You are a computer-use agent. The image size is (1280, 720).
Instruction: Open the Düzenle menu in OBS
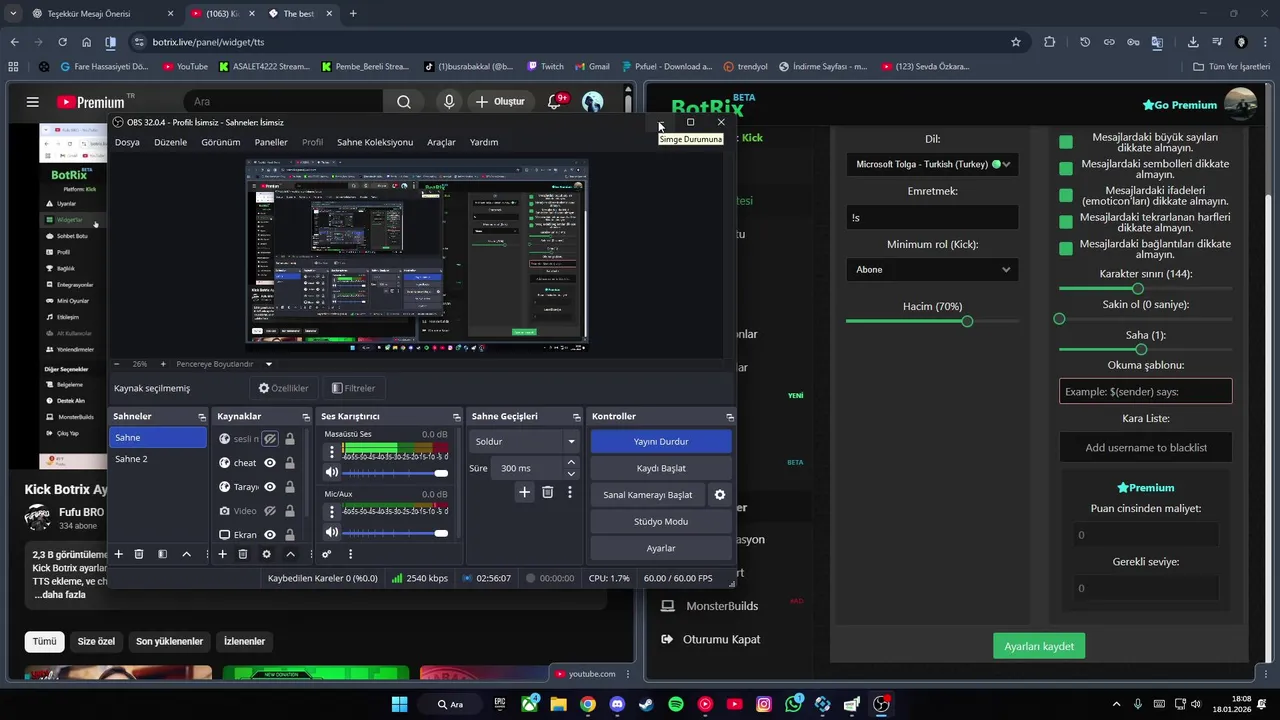point(170,142)
